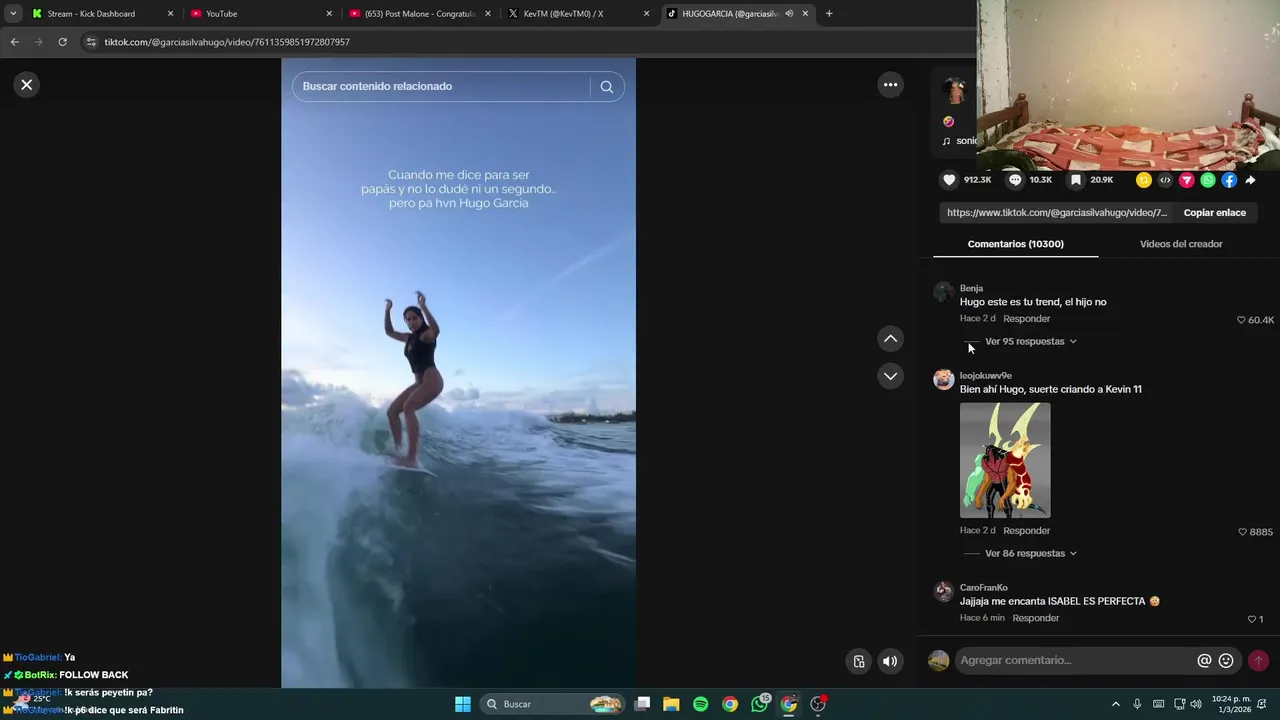Reload the page with refresh icon
This screenshot has width=1280, height=720.
62,42
